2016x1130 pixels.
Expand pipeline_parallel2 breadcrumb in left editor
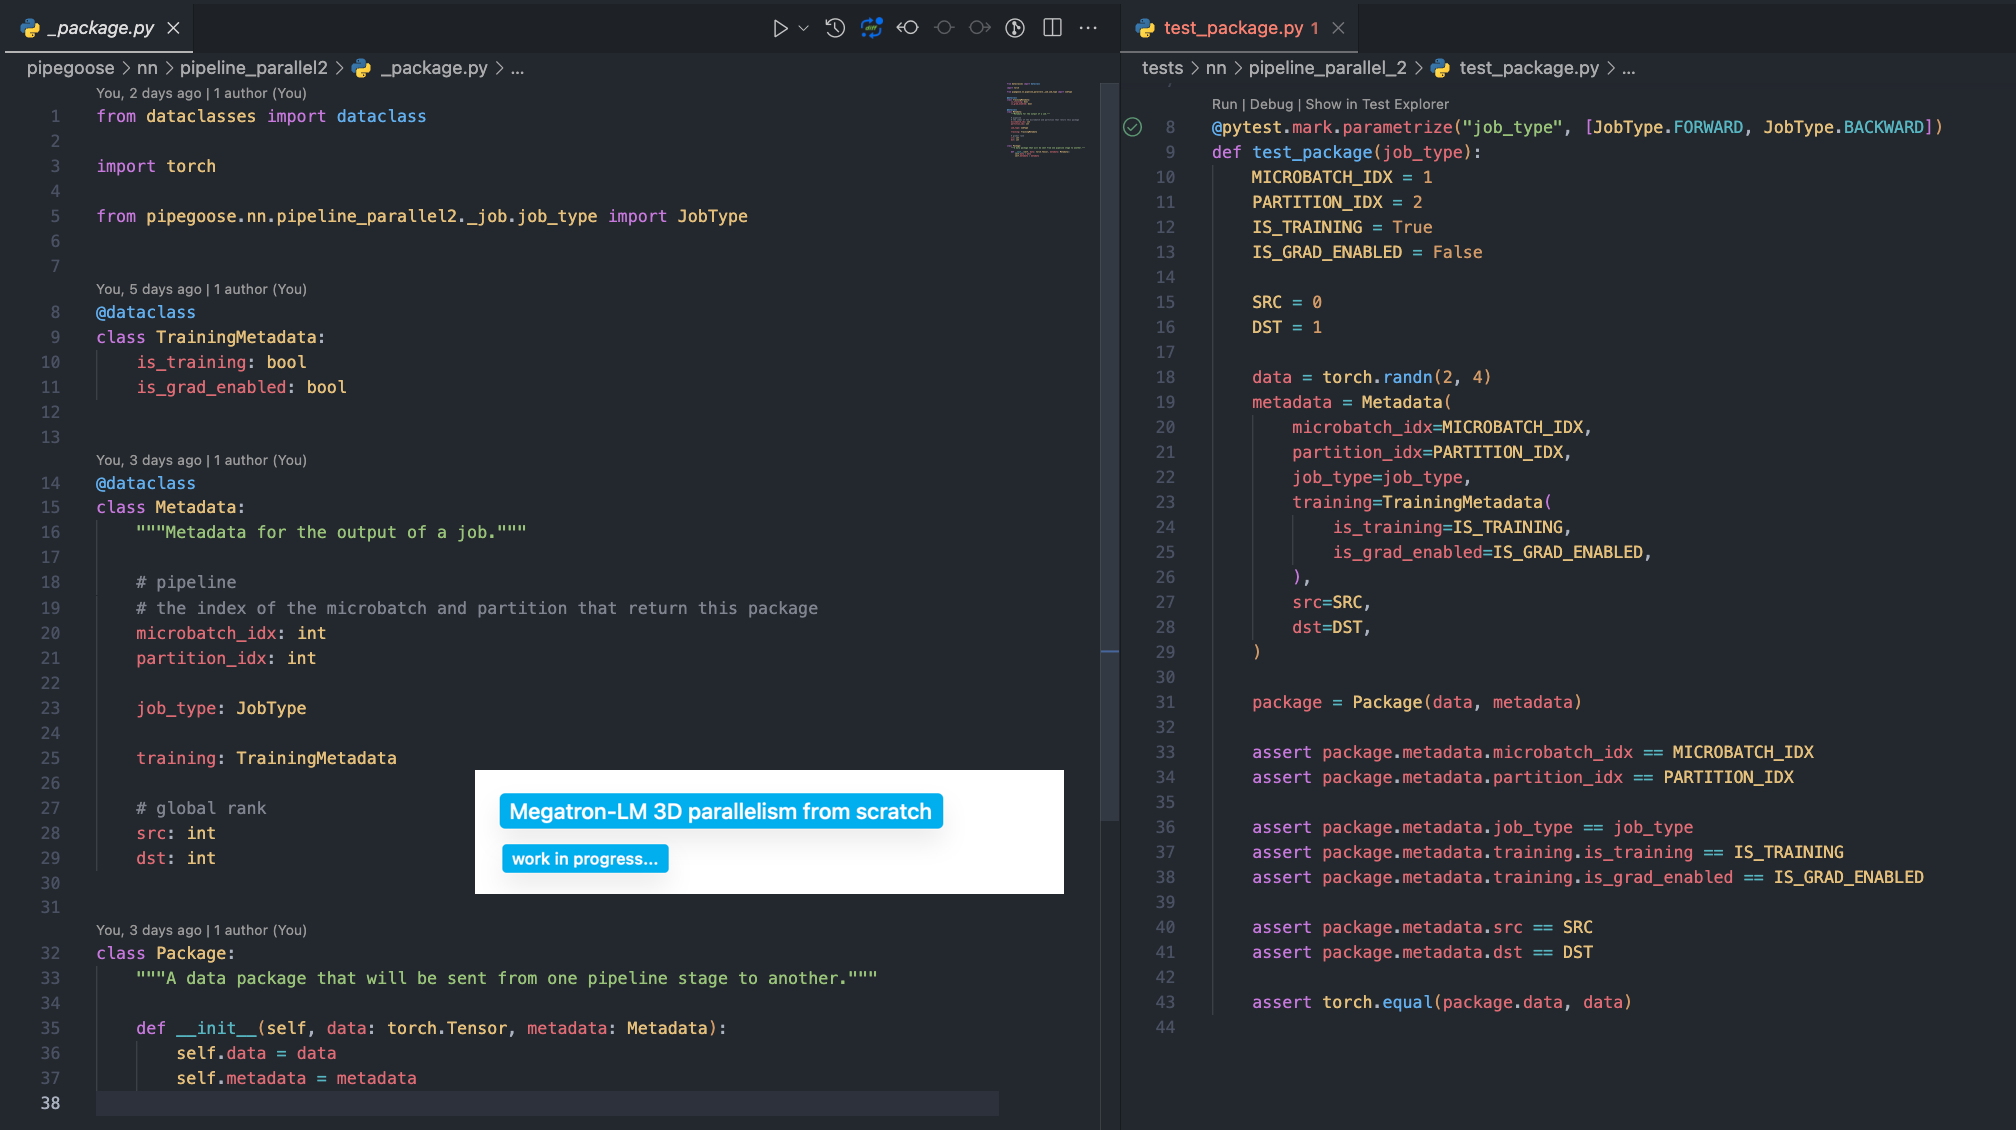pyautogui.click(x=253, y=68)
